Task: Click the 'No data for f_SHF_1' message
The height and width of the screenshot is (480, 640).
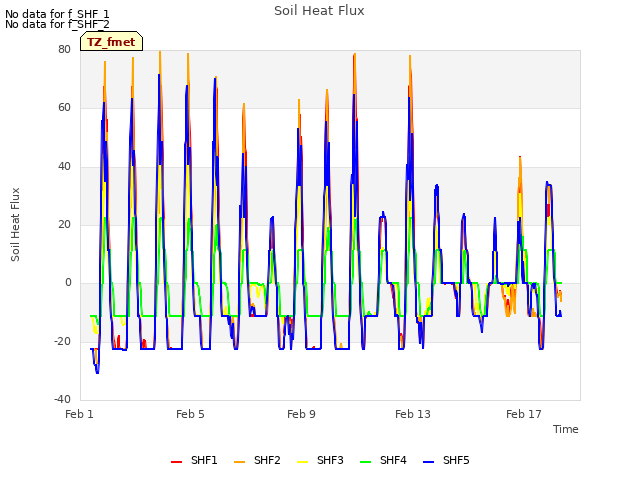Action: [57, 14]
